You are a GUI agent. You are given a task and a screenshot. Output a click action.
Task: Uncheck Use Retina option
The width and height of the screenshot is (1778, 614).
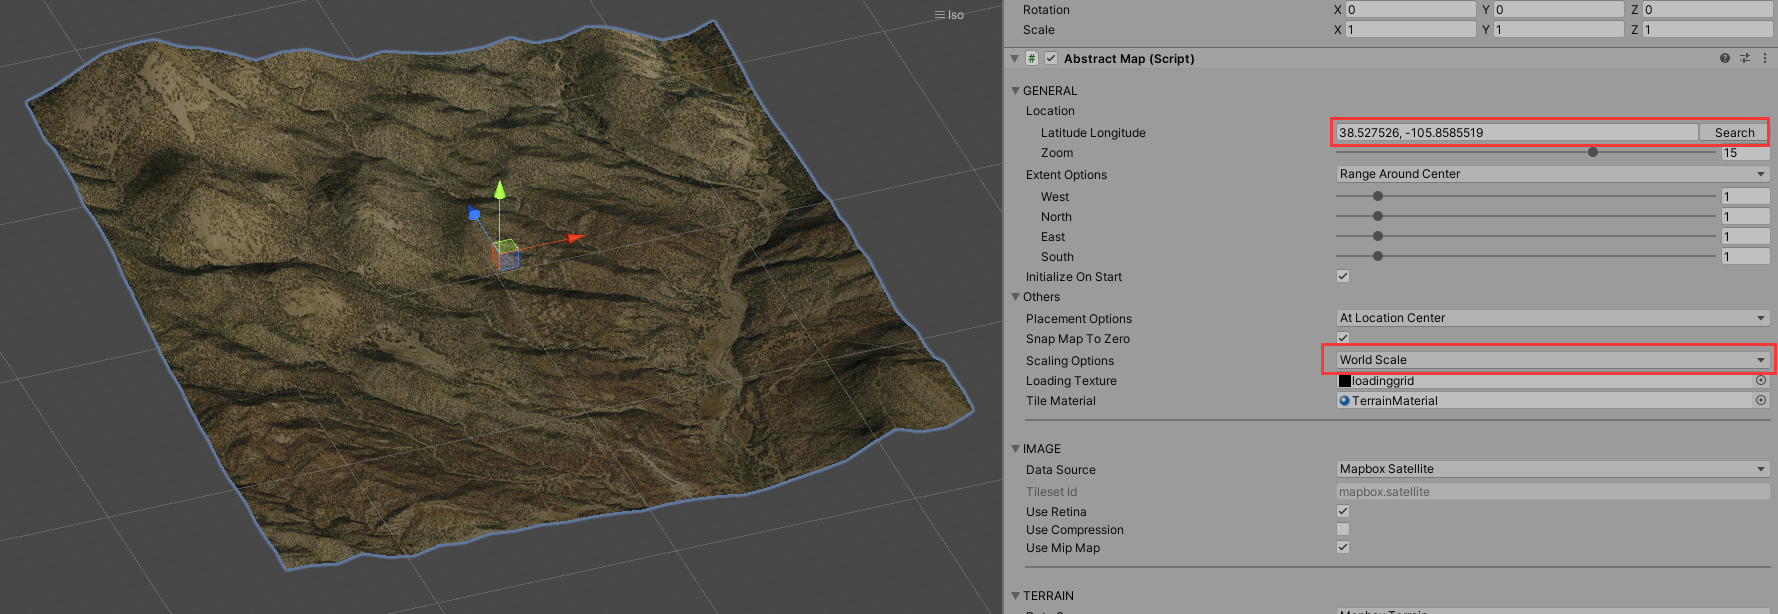1343,511
